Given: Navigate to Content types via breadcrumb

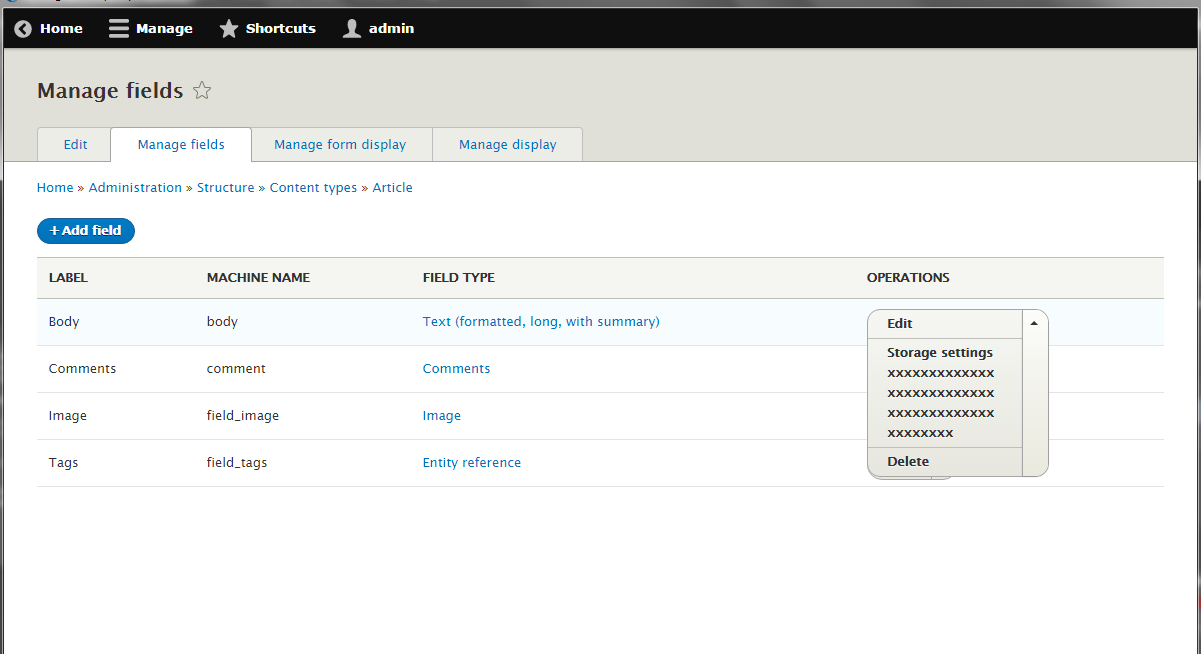Looking at the screenshot, I should tap(313, 187).
